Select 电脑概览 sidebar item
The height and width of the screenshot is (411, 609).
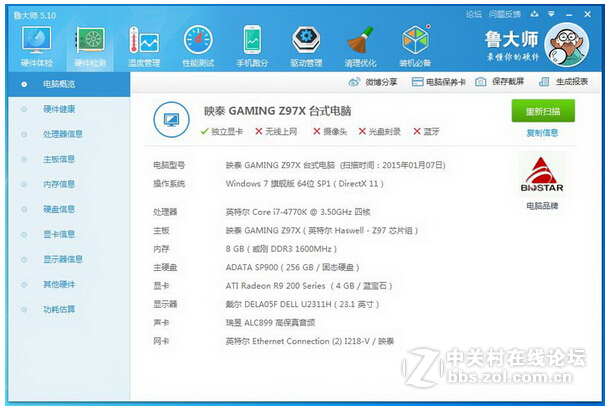pos(69,84)
